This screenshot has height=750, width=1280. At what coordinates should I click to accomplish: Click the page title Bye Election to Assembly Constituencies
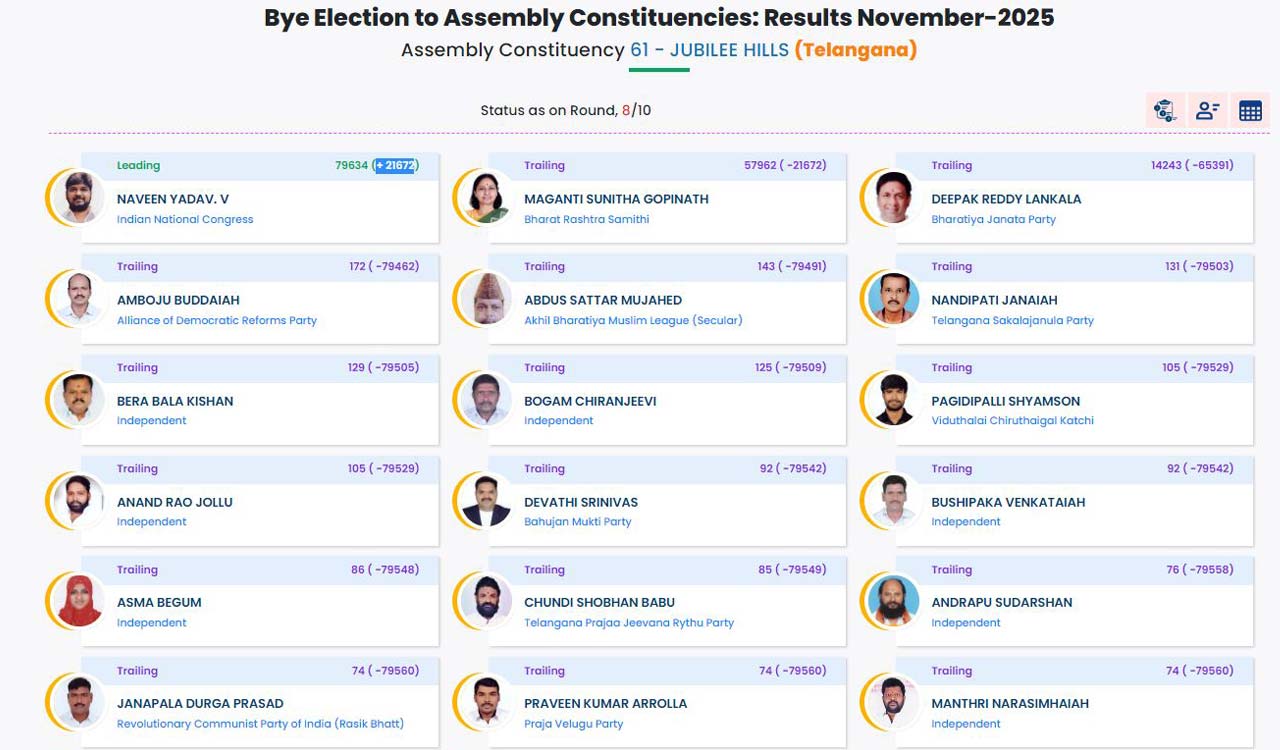coord(658,17)
